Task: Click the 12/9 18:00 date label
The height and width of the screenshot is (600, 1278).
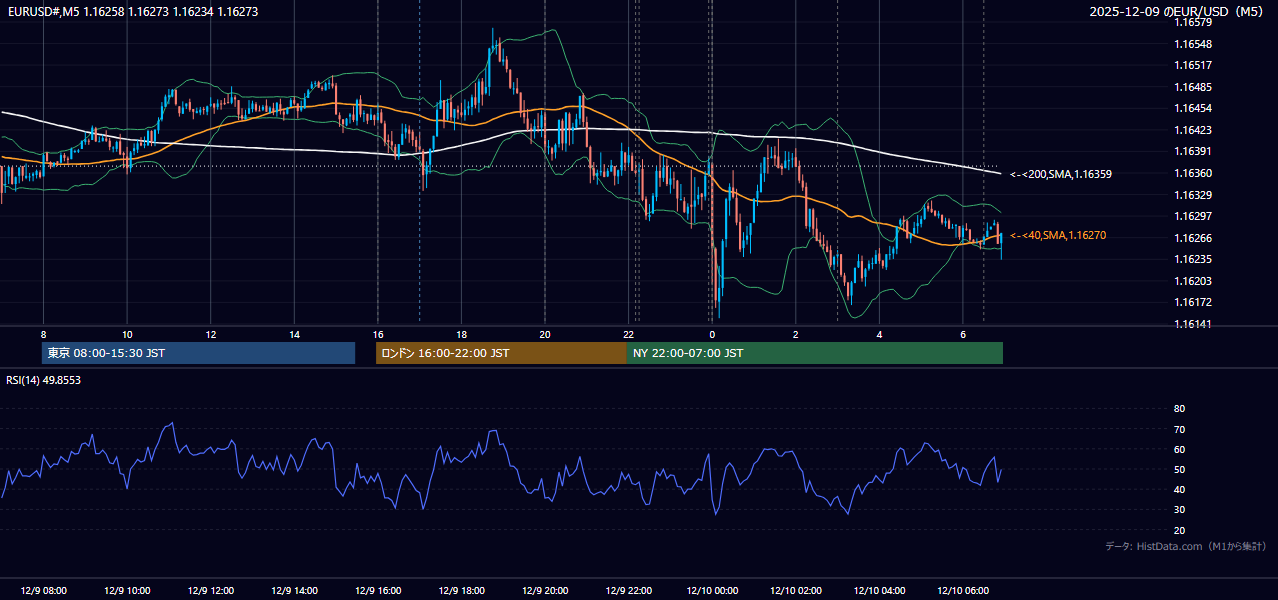Action: pyautogui.click(x=461, y=591)
